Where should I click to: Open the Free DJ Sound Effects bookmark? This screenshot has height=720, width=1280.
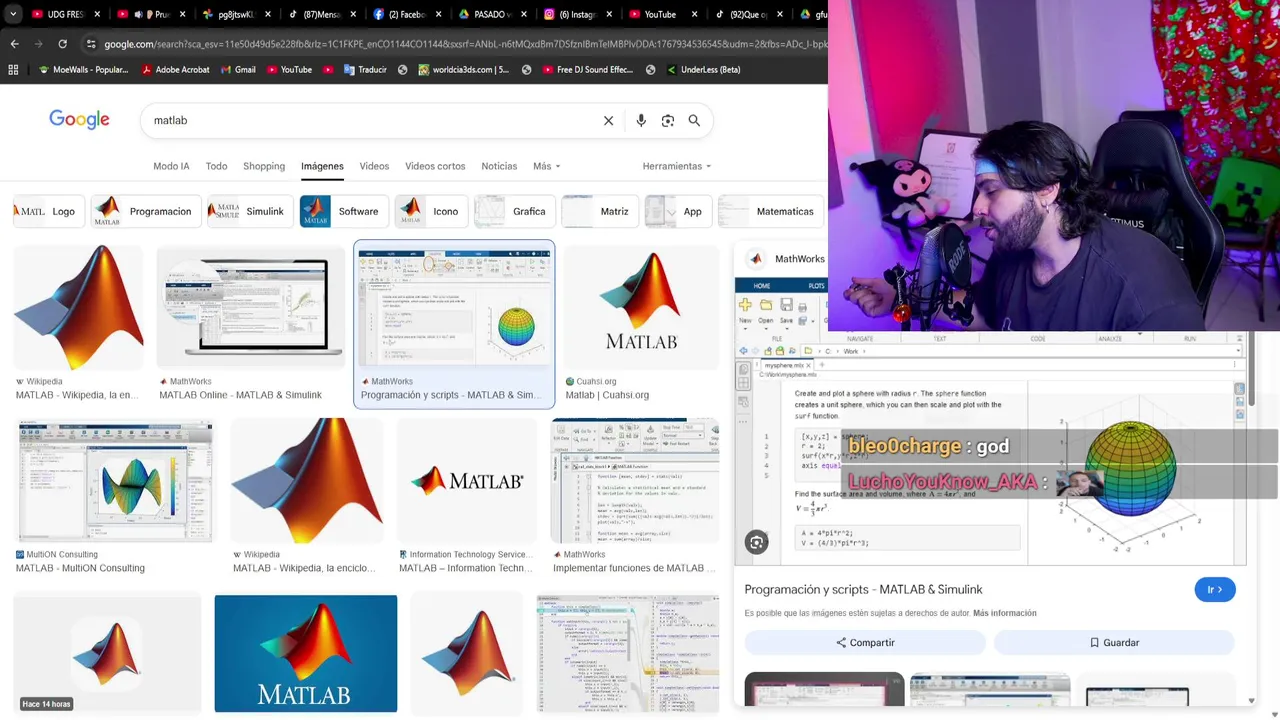588,70
